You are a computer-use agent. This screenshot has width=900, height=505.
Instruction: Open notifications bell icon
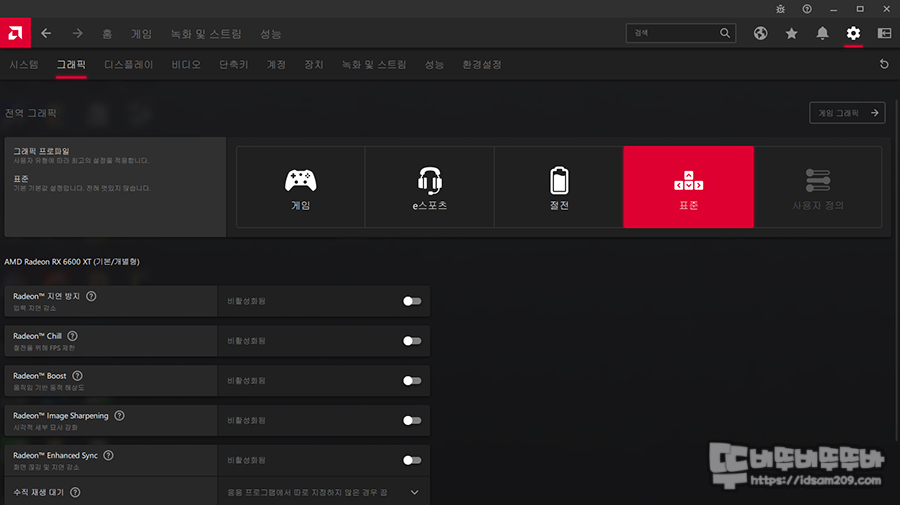click(823, 33)
